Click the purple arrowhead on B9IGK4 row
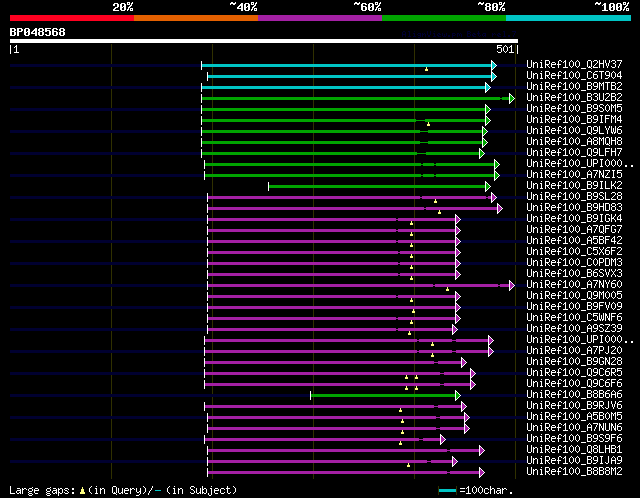640x498 pixels. [x=458, y=220]
